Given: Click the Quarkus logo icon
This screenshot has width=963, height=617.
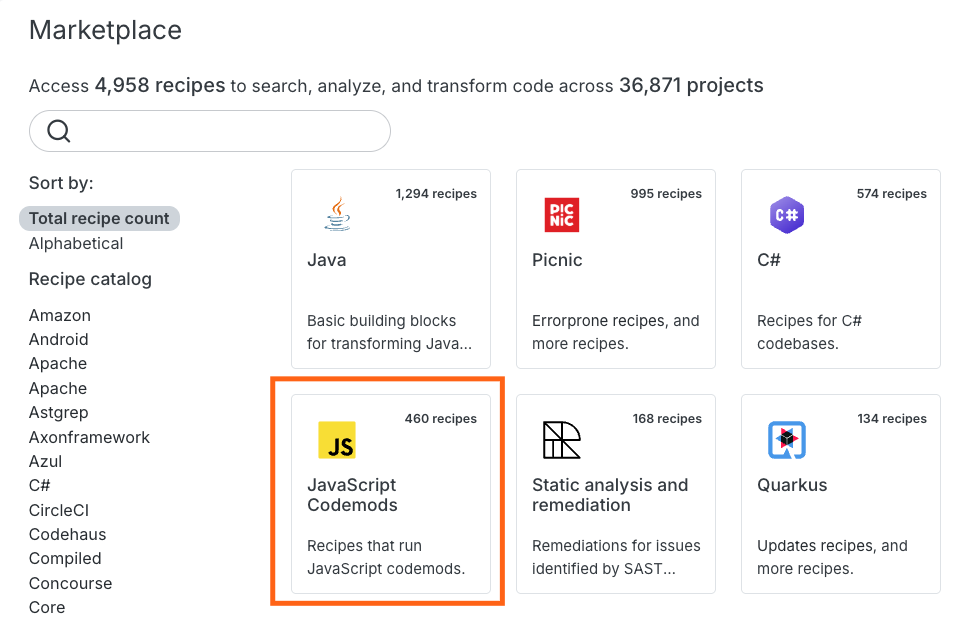Looking at the screenshot, I should pyautogui.click(x=786, y=440).
